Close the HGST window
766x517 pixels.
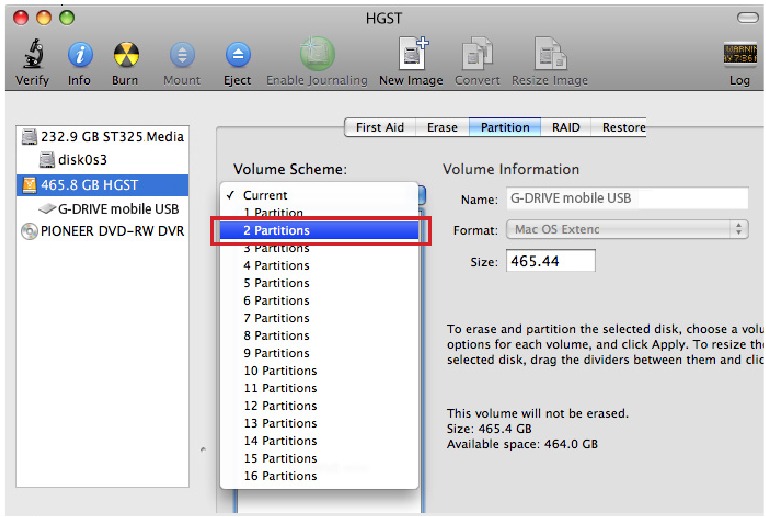pos(21,18)
